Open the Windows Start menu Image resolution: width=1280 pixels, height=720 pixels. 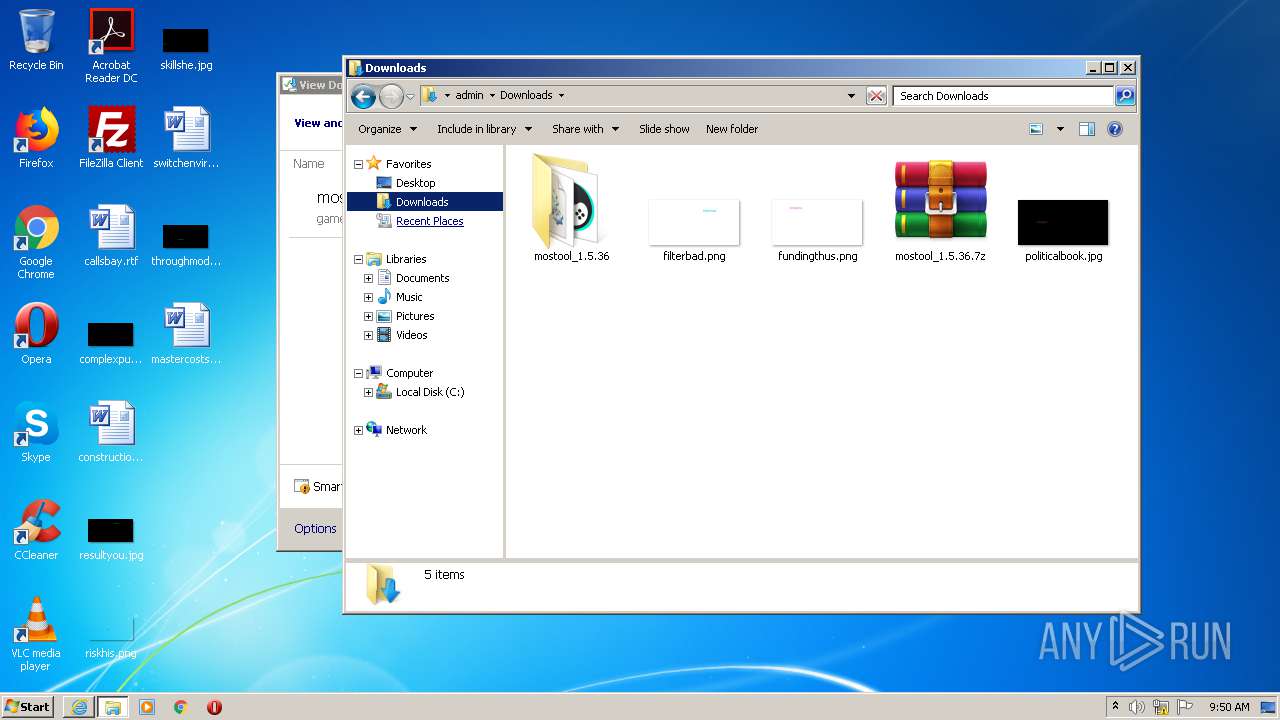28,706
